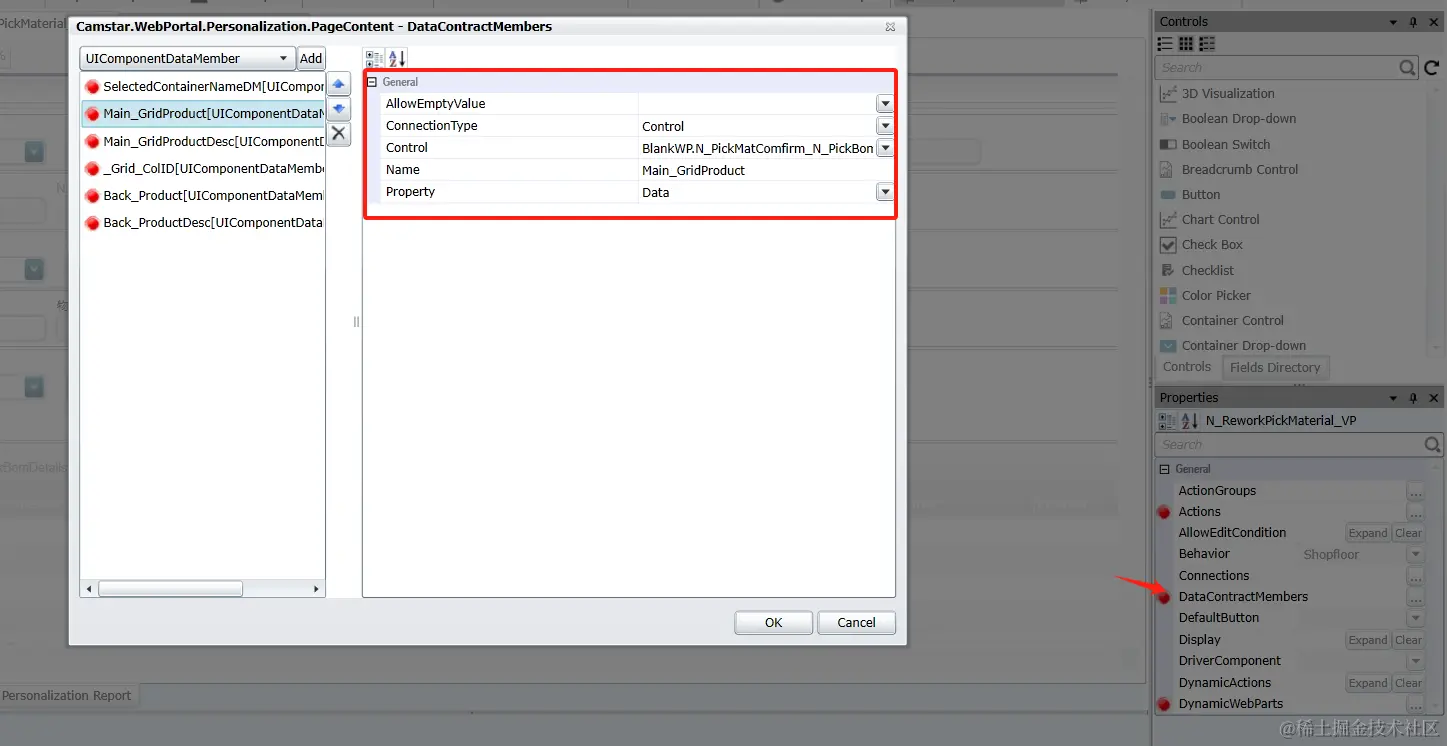1447x746 pixels.
Task: Click the grid view icon in Controls panel
Action: pos(1186,43)
